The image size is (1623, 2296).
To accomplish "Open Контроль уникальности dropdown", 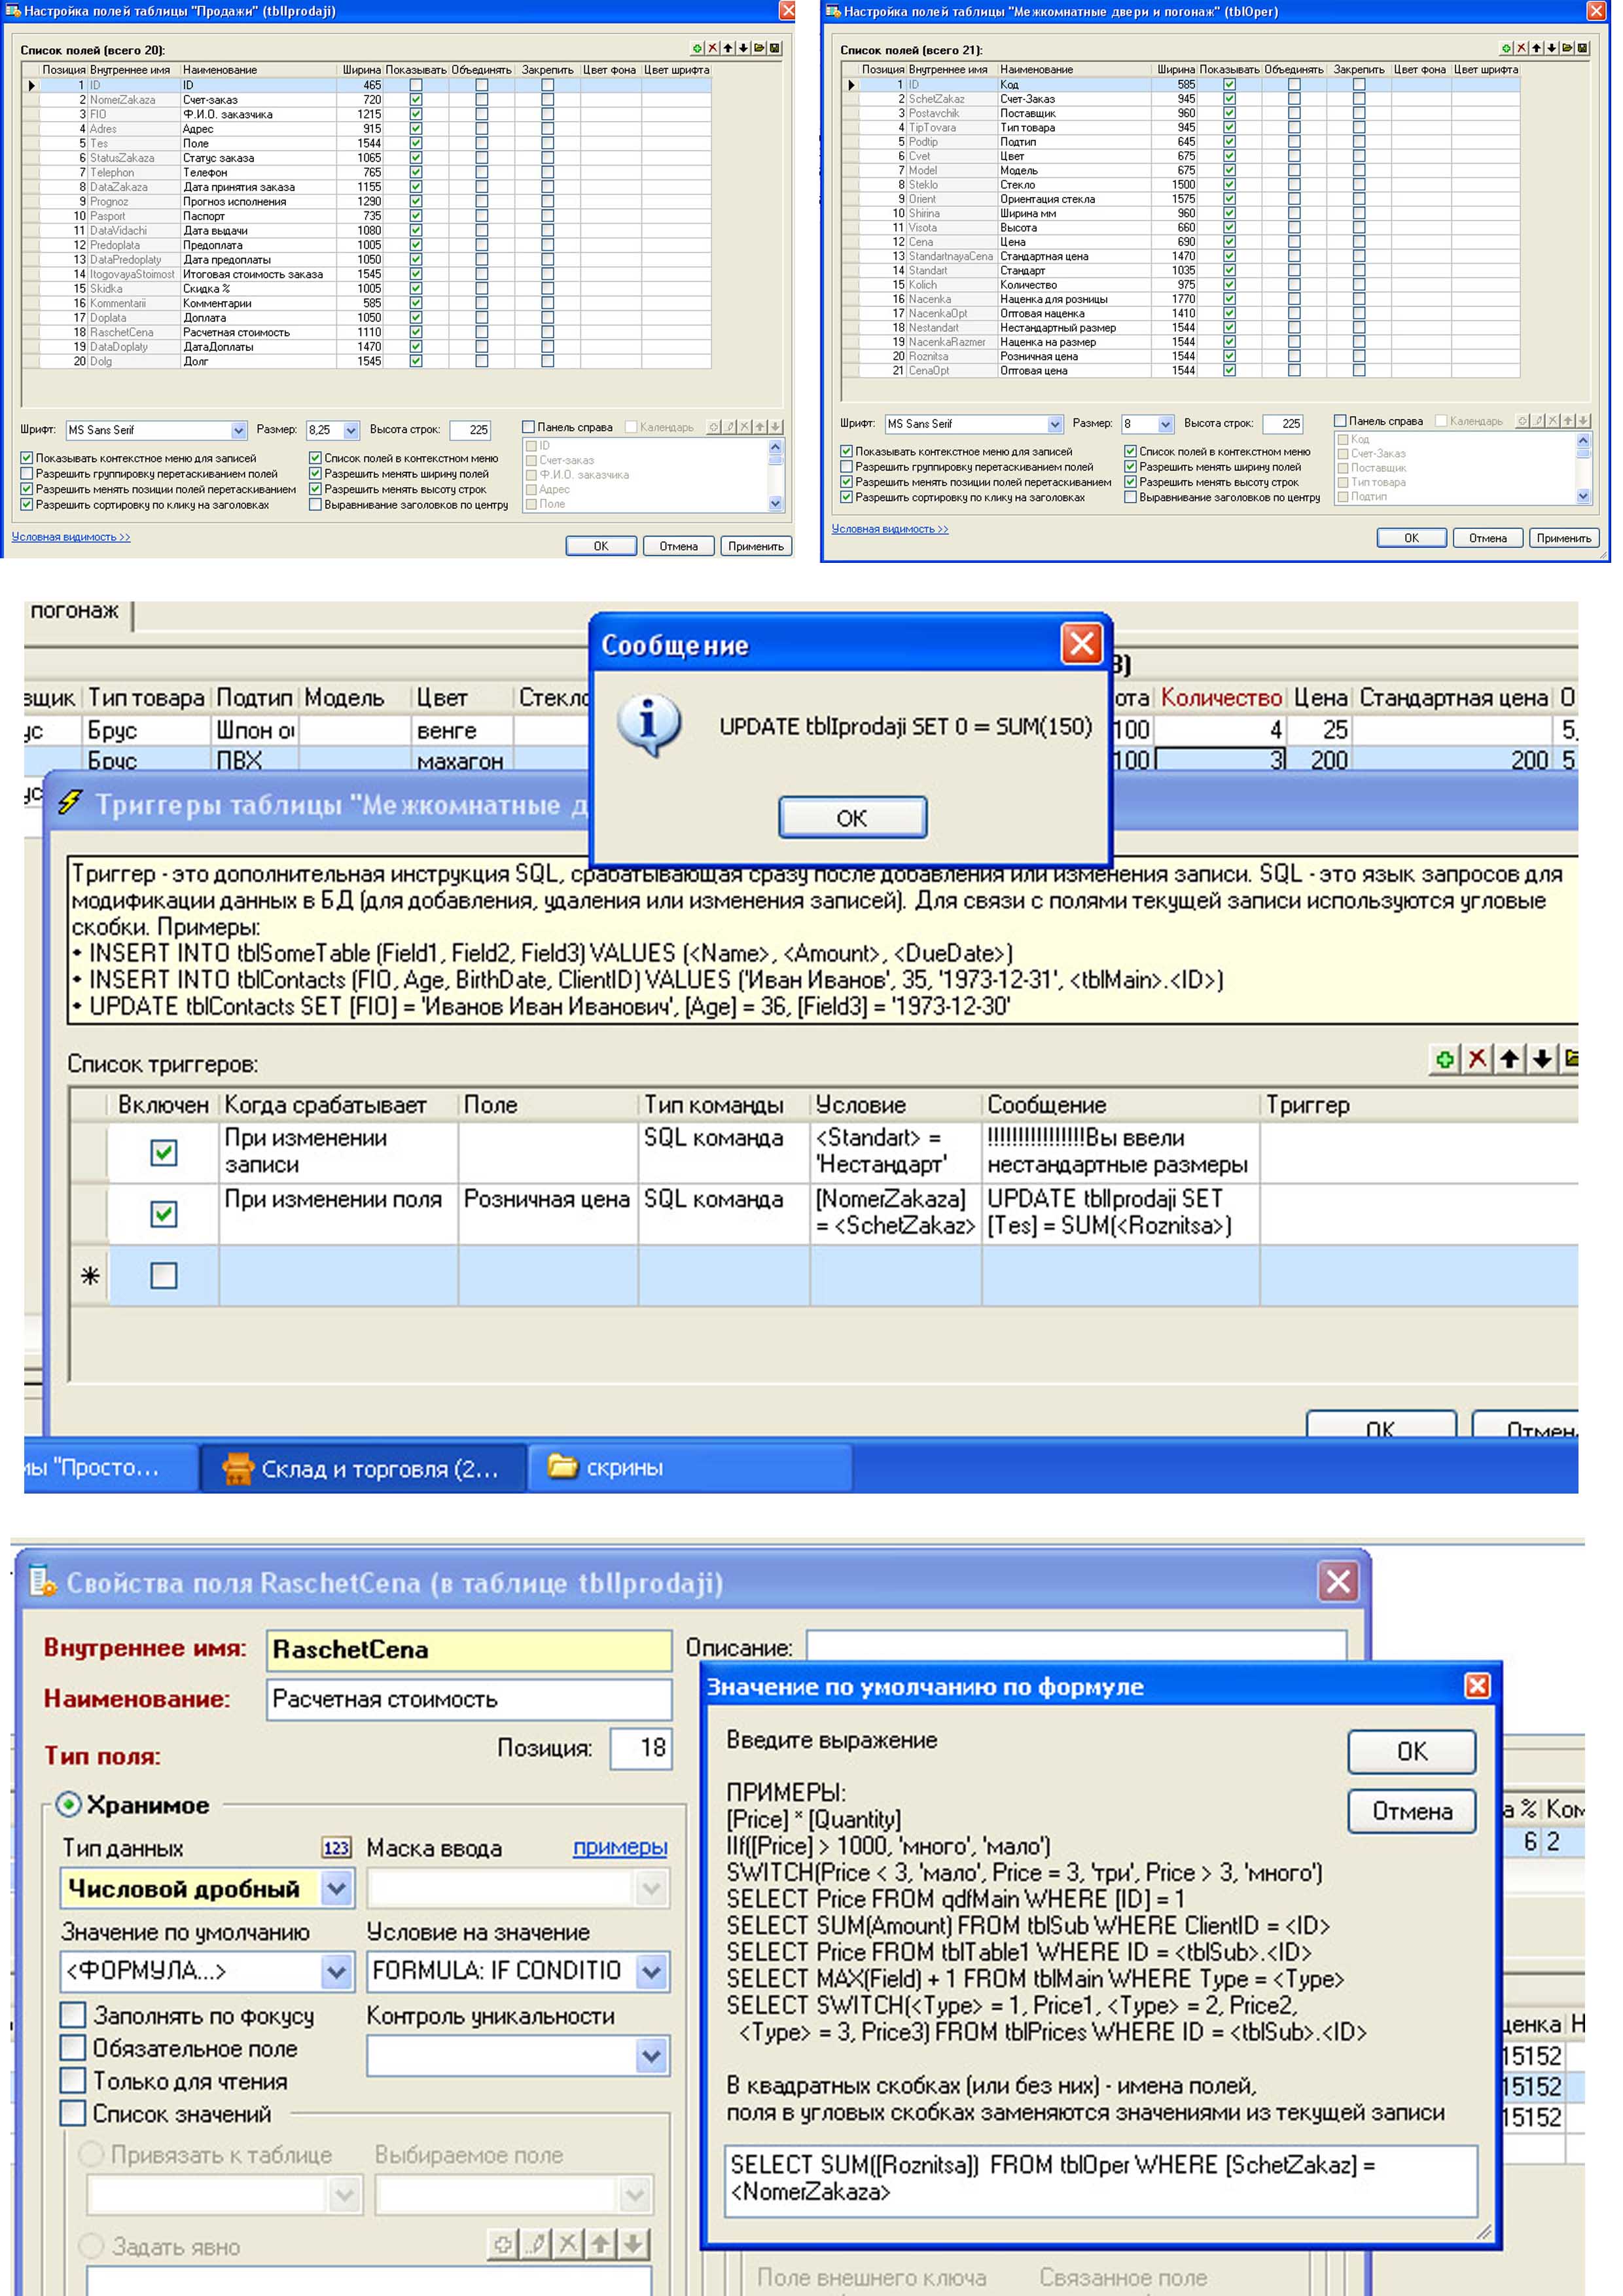I will [652, 2056].
